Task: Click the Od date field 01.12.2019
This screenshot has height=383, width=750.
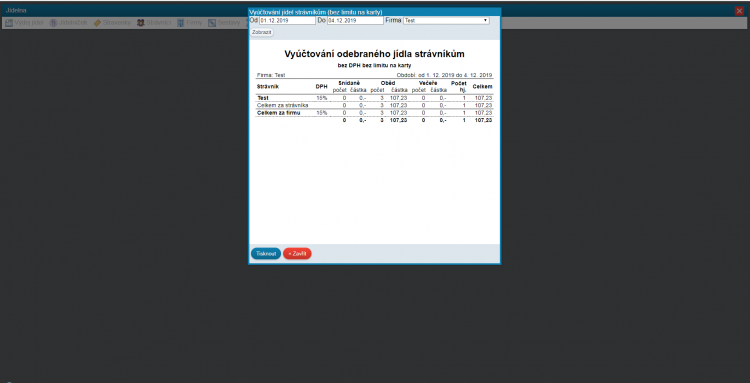Action: pyautogui.click(x=287, y=21)
